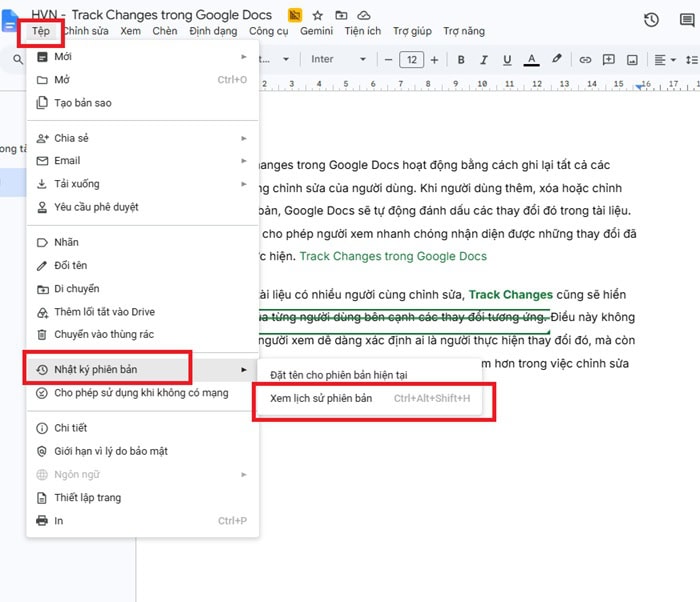Select Giới hạn vì lý do bảo mật

(142, 452)
